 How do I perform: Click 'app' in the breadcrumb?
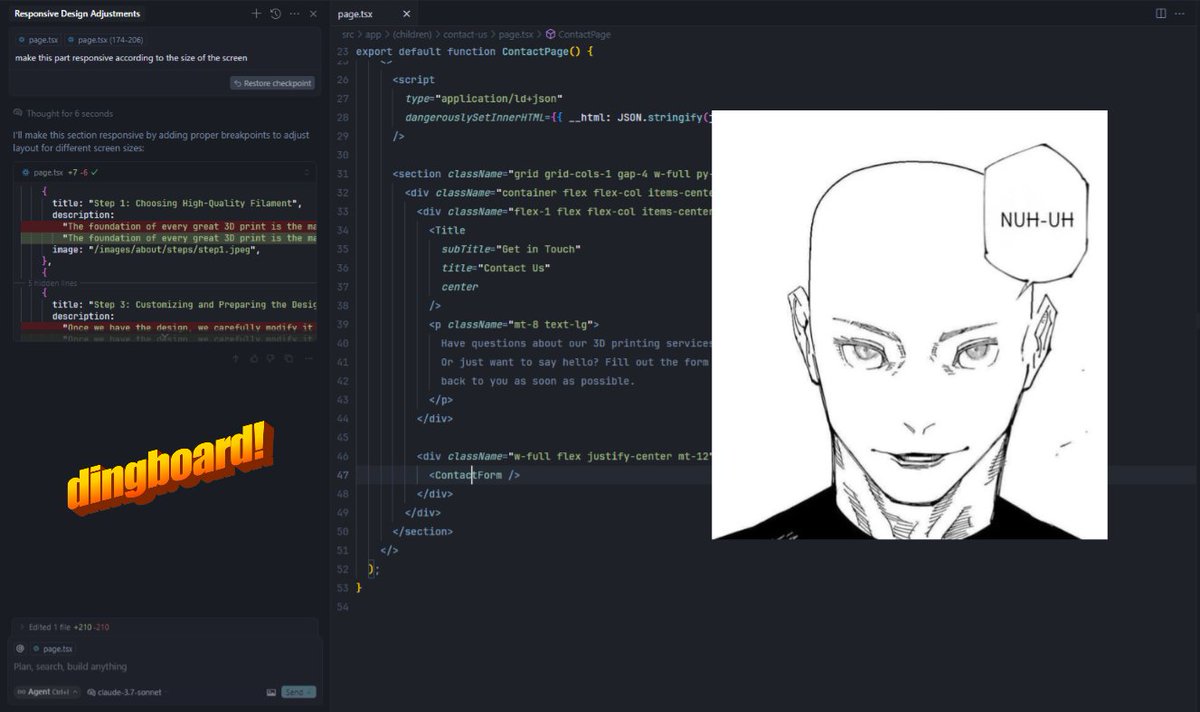click(372, 34)
